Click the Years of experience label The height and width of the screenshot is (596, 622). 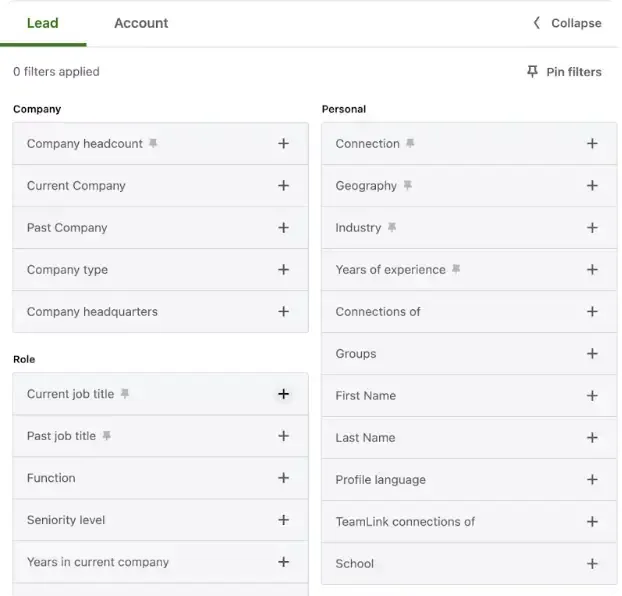pos(391,270)
